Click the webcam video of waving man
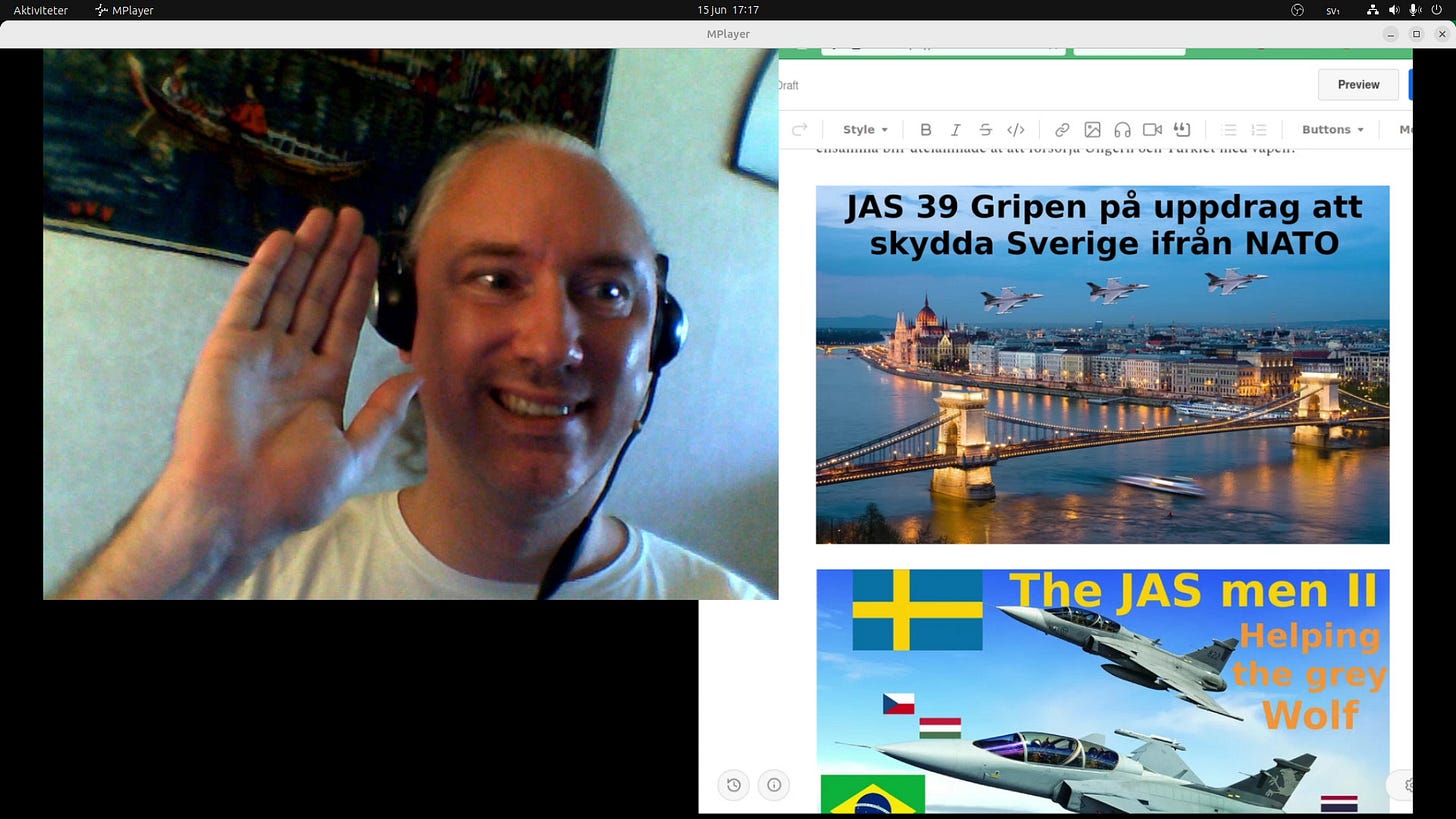 click(x=410, y=324)
